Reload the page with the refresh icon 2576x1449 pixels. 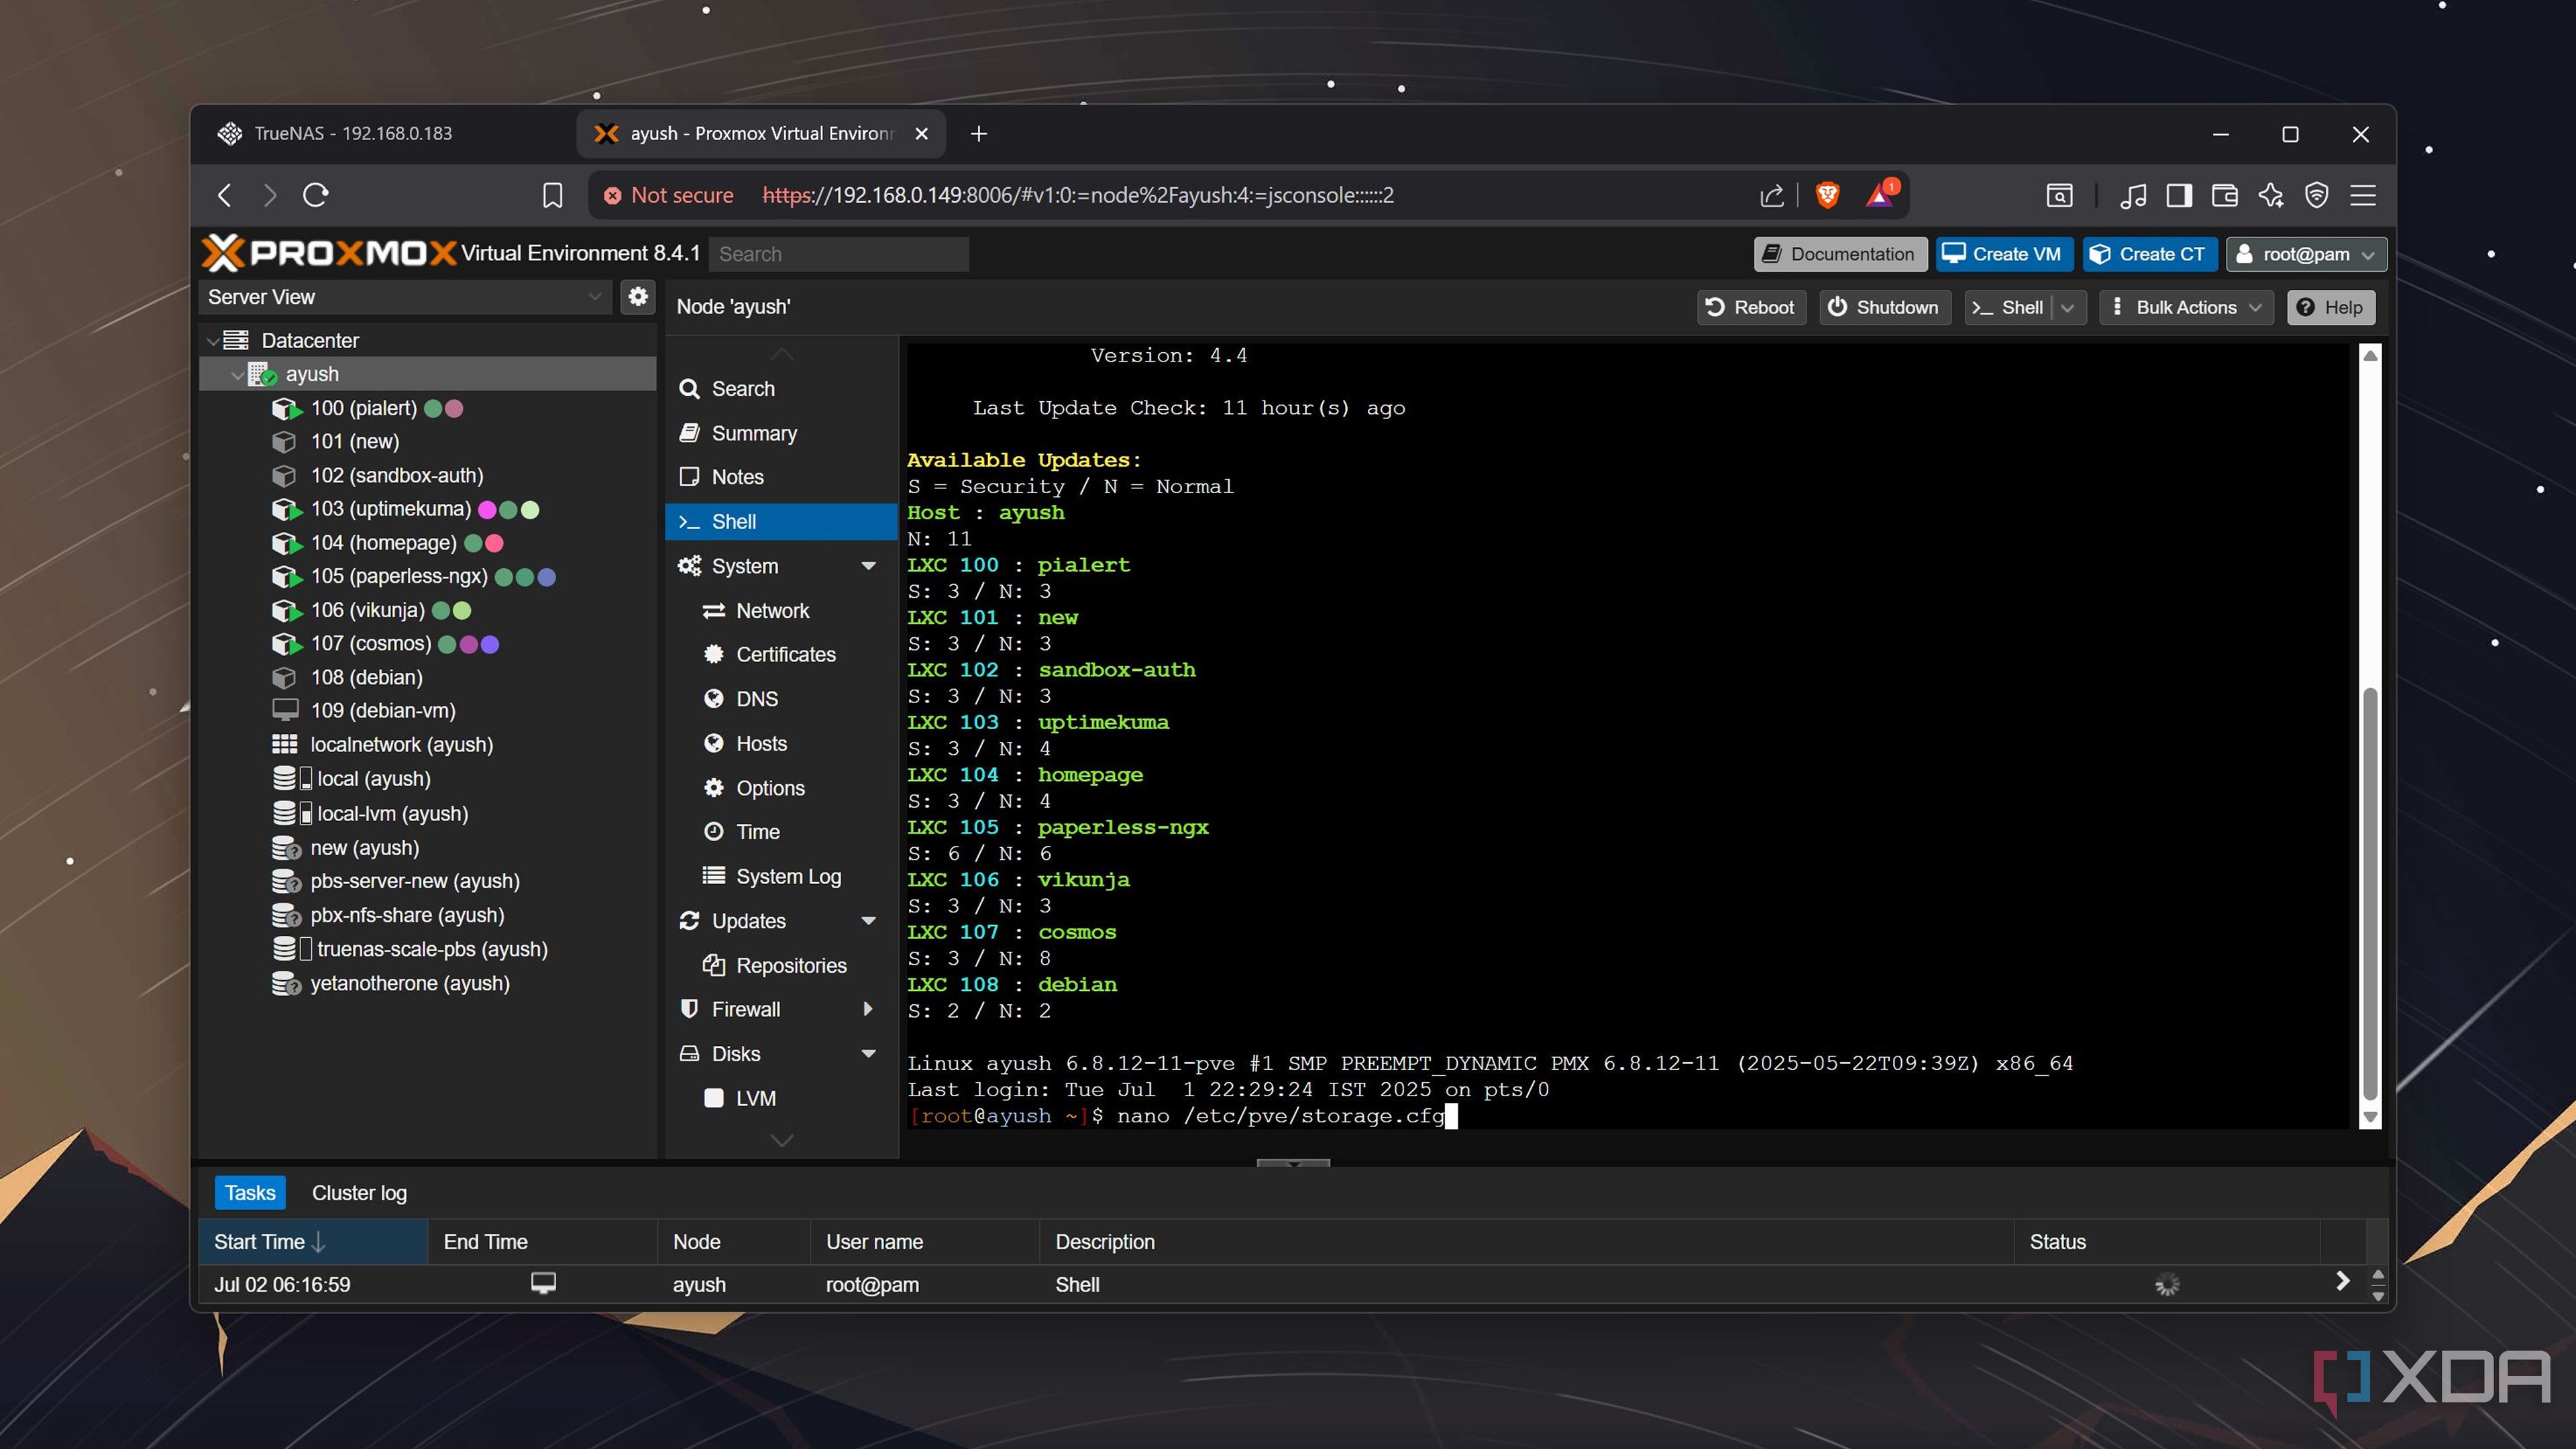click(316, 195)
